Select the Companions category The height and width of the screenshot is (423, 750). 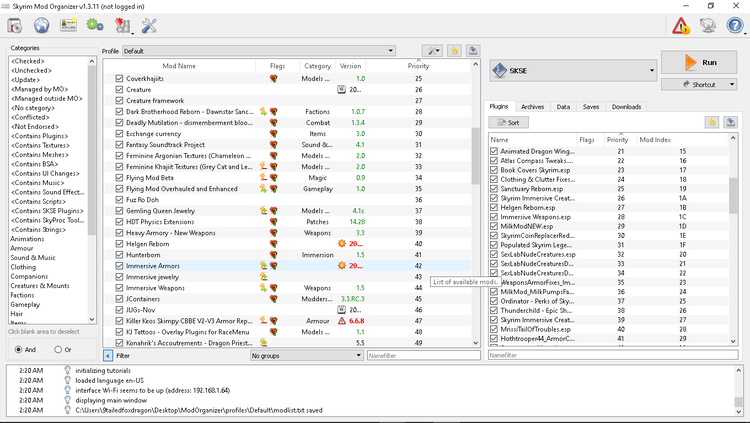29,276
